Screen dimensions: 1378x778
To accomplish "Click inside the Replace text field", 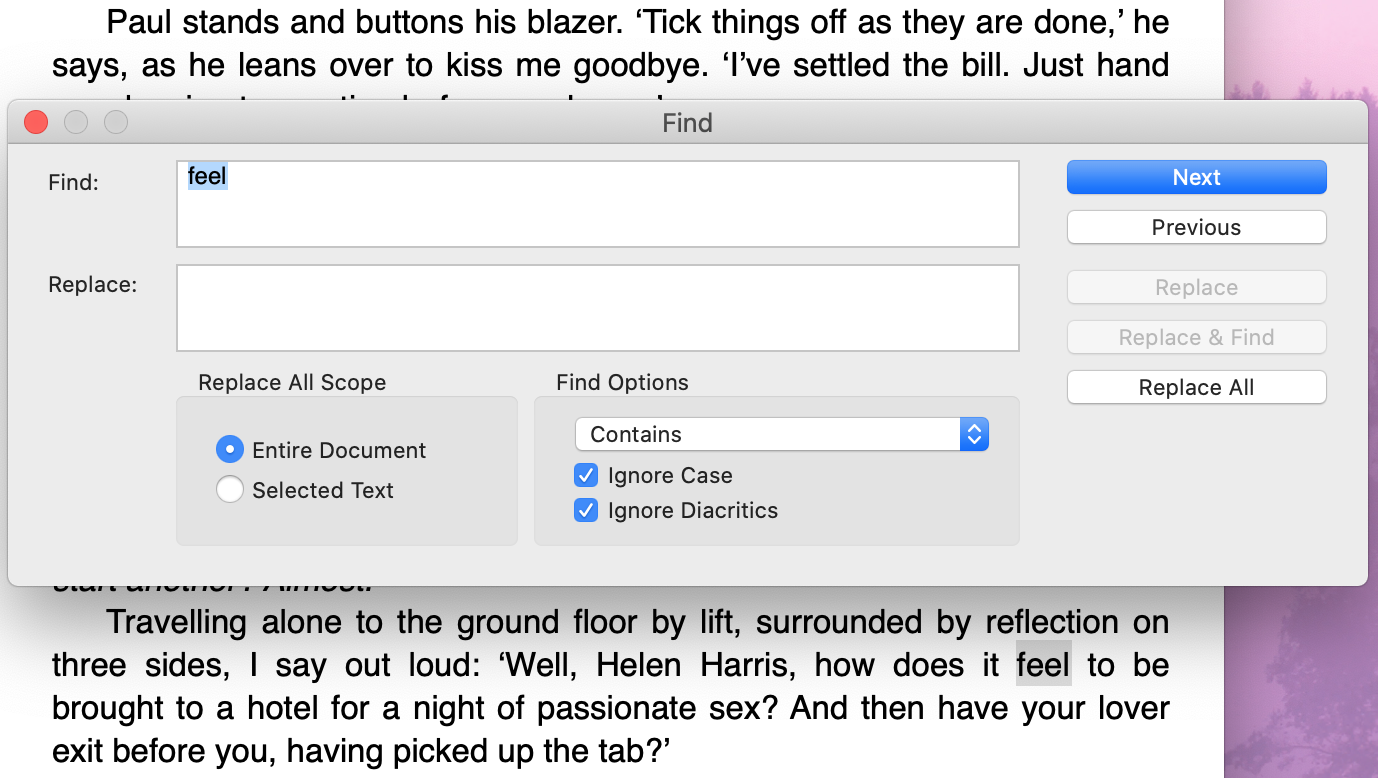I will click(598, 308).
